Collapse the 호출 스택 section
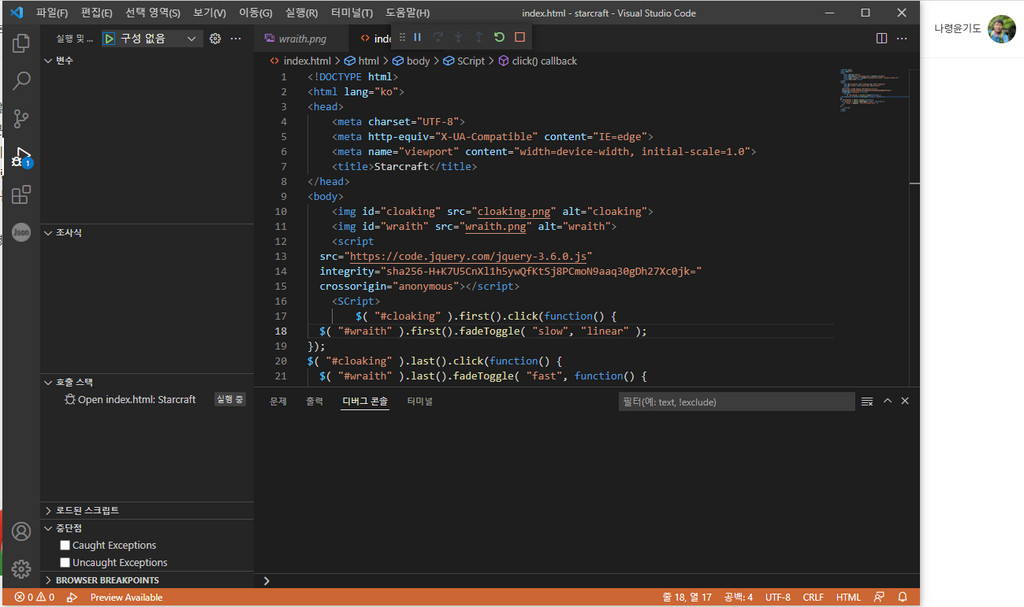 (147, 383)
